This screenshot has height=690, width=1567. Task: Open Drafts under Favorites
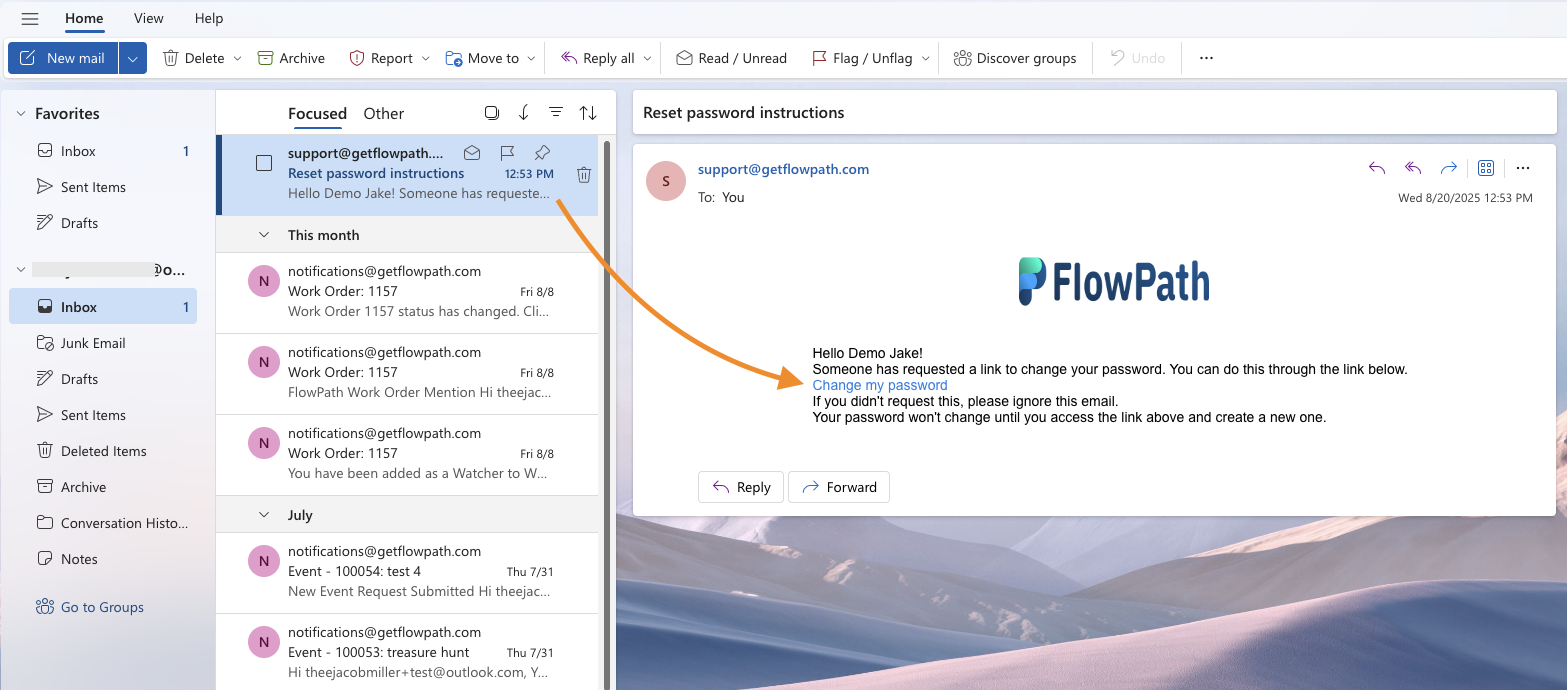click(103, 223)
